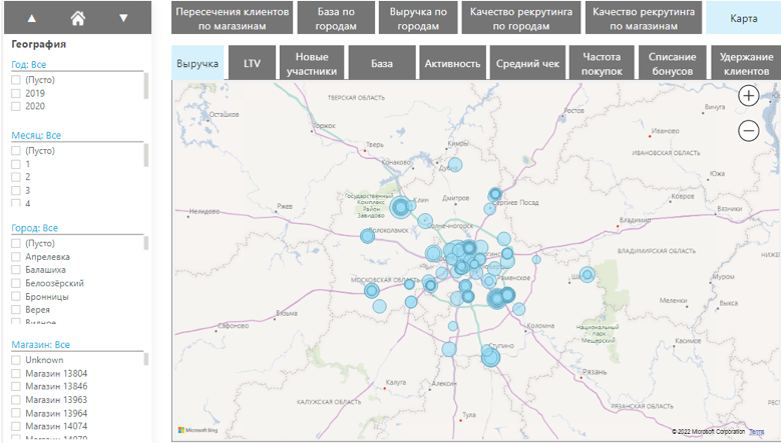The height and width of the screenshot is (443, 781).
Task: Zoom out on the map with minus icon
Action: click(x=748, y=130)
